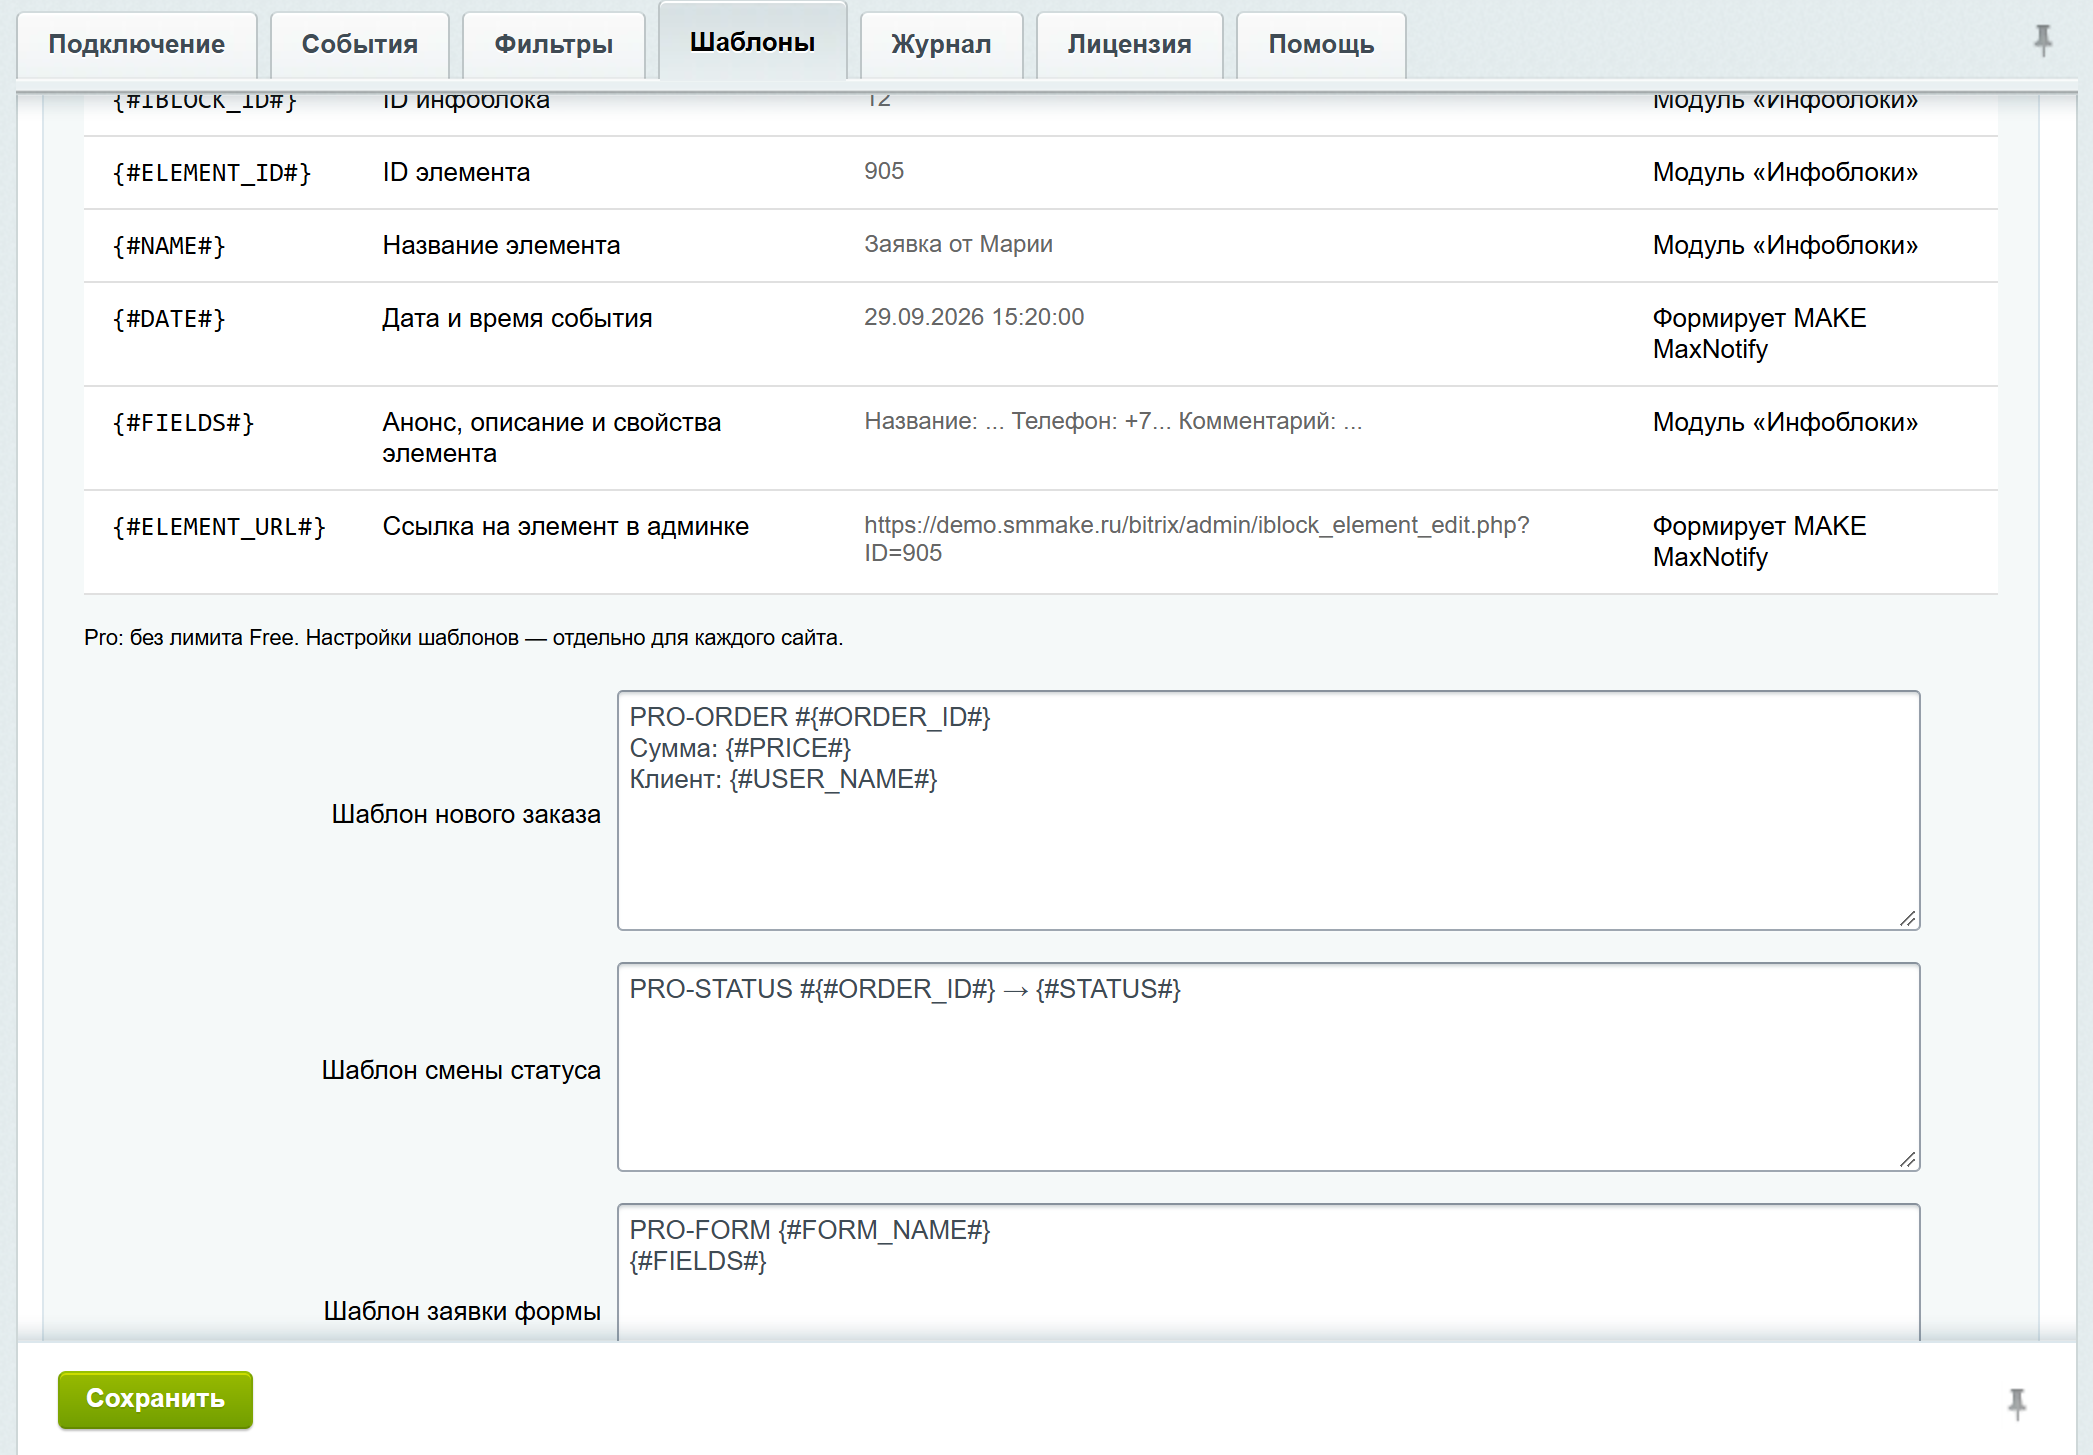Image resolution: width=2093 pixels, height=1455 pixels.
Task: Grab resize handle of new order template textarea
Action: [1908, 919]
